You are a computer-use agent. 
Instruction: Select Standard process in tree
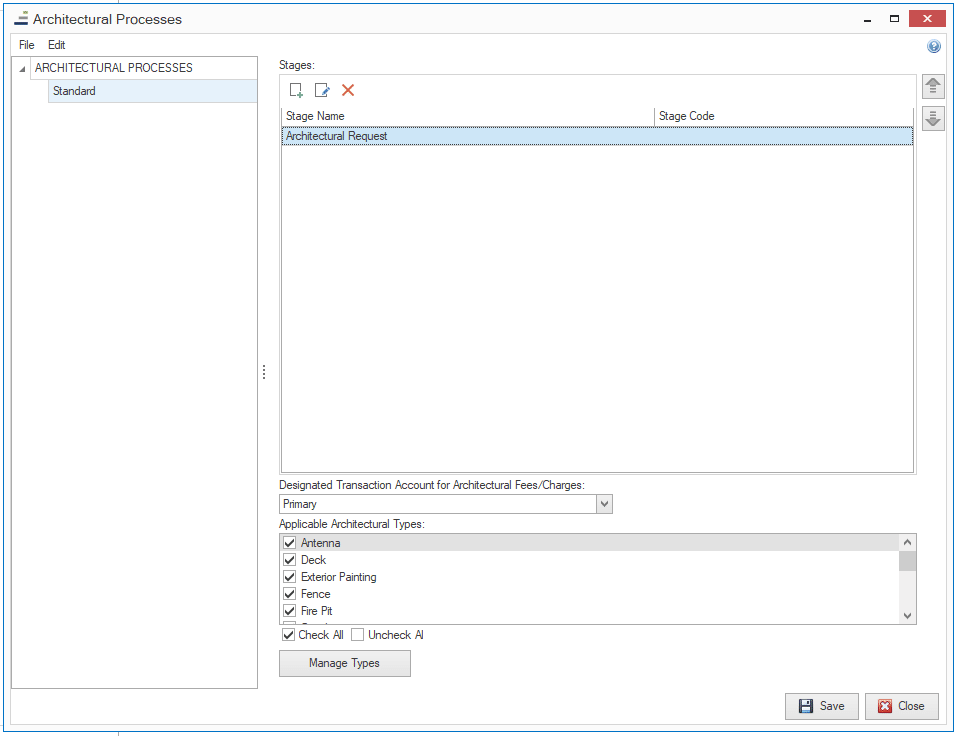pos(152,91)
